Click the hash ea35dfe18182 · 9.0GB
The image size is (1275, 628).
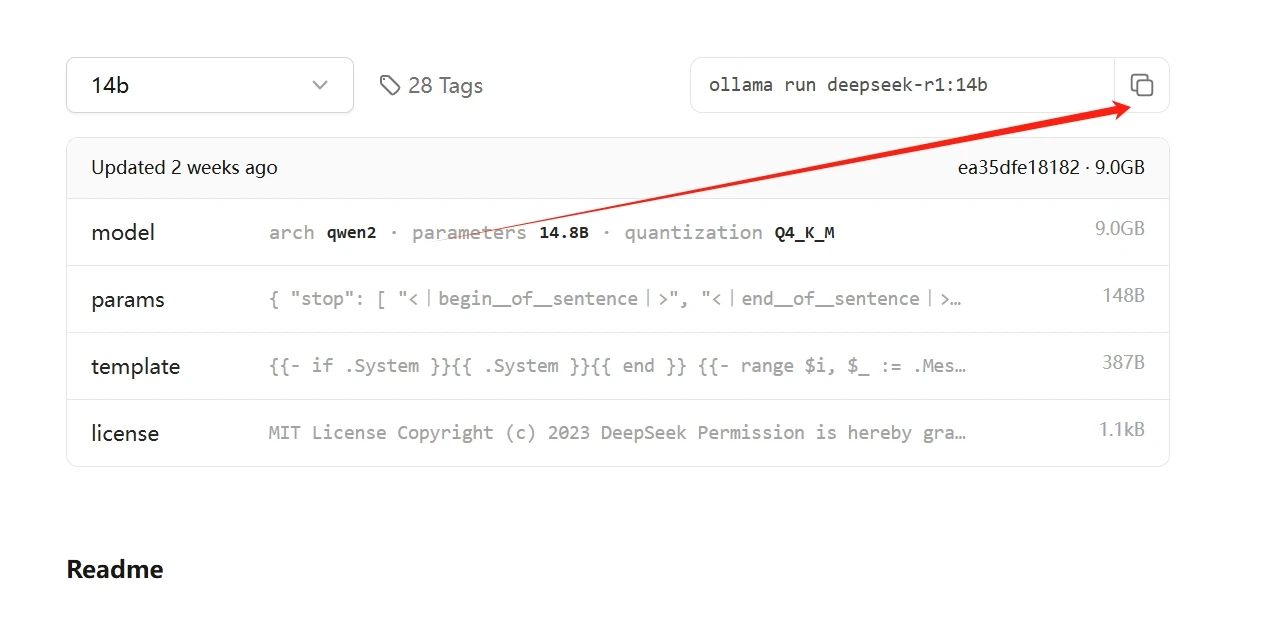point(1051,168)
